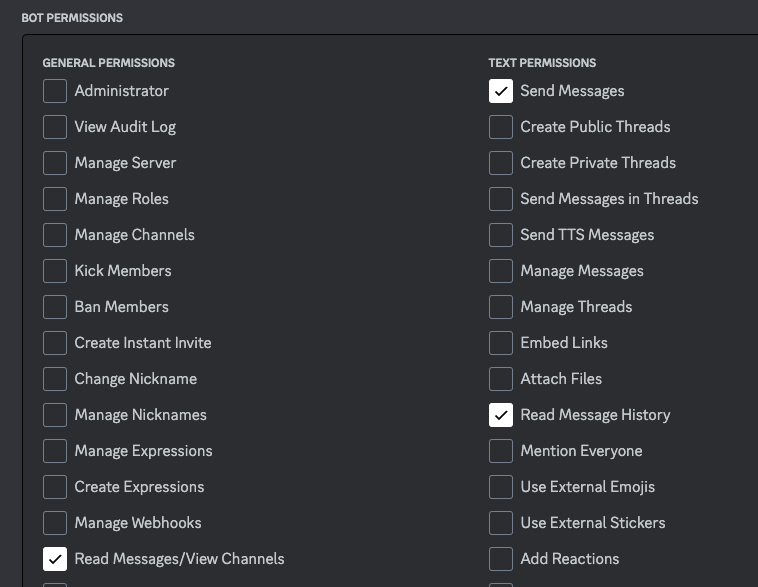Enable Create Public Threads checkbox
Screen dimensions: 758x587
(501, 127)
